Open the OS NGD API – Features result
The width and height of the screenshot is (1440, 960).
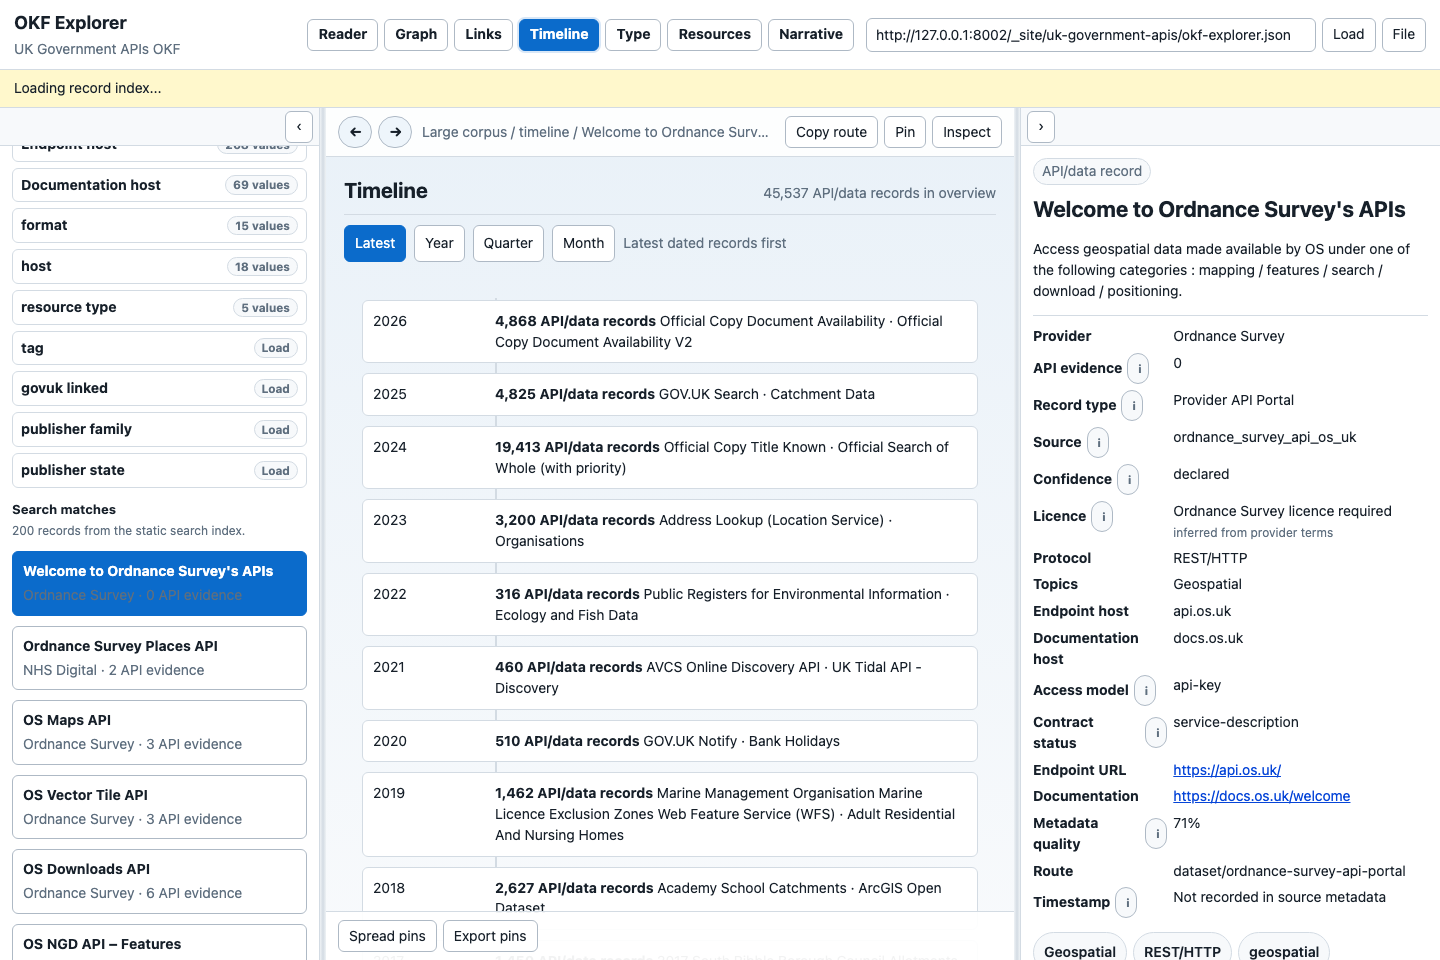(x=159, y=943)
